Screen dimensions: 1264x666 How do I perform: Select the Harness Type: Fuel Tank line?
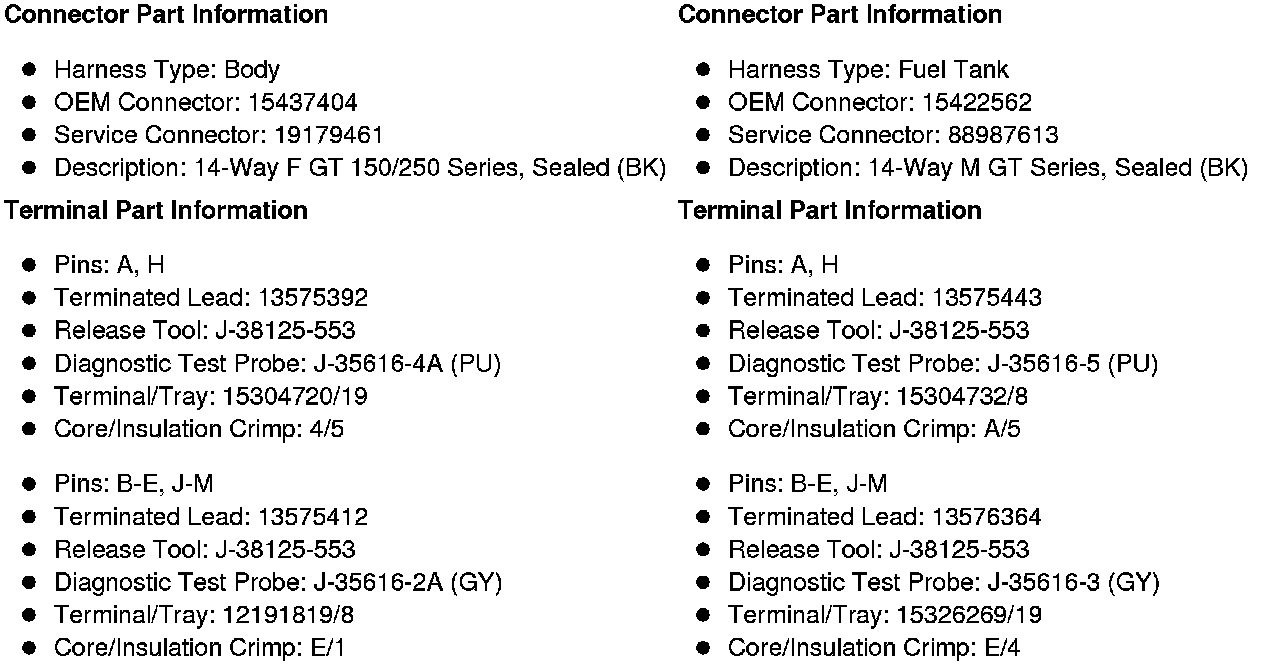(868, 70)
